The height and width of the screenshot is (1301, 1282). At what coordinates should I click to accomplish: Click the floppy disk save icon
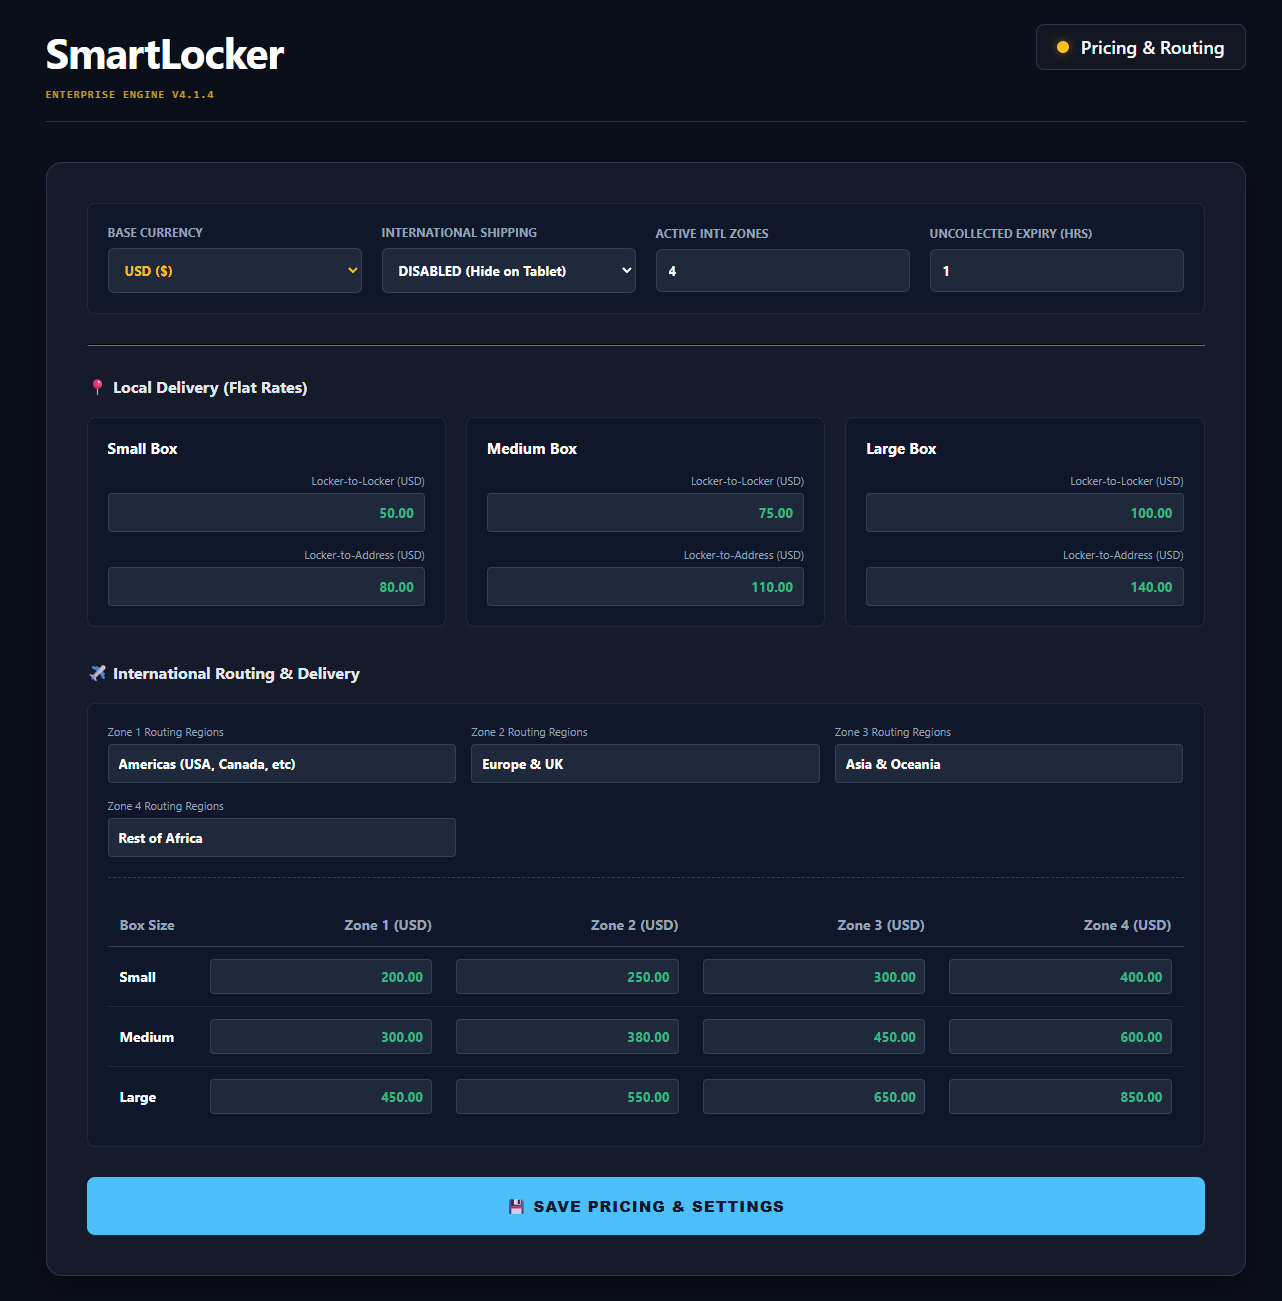516,1207
